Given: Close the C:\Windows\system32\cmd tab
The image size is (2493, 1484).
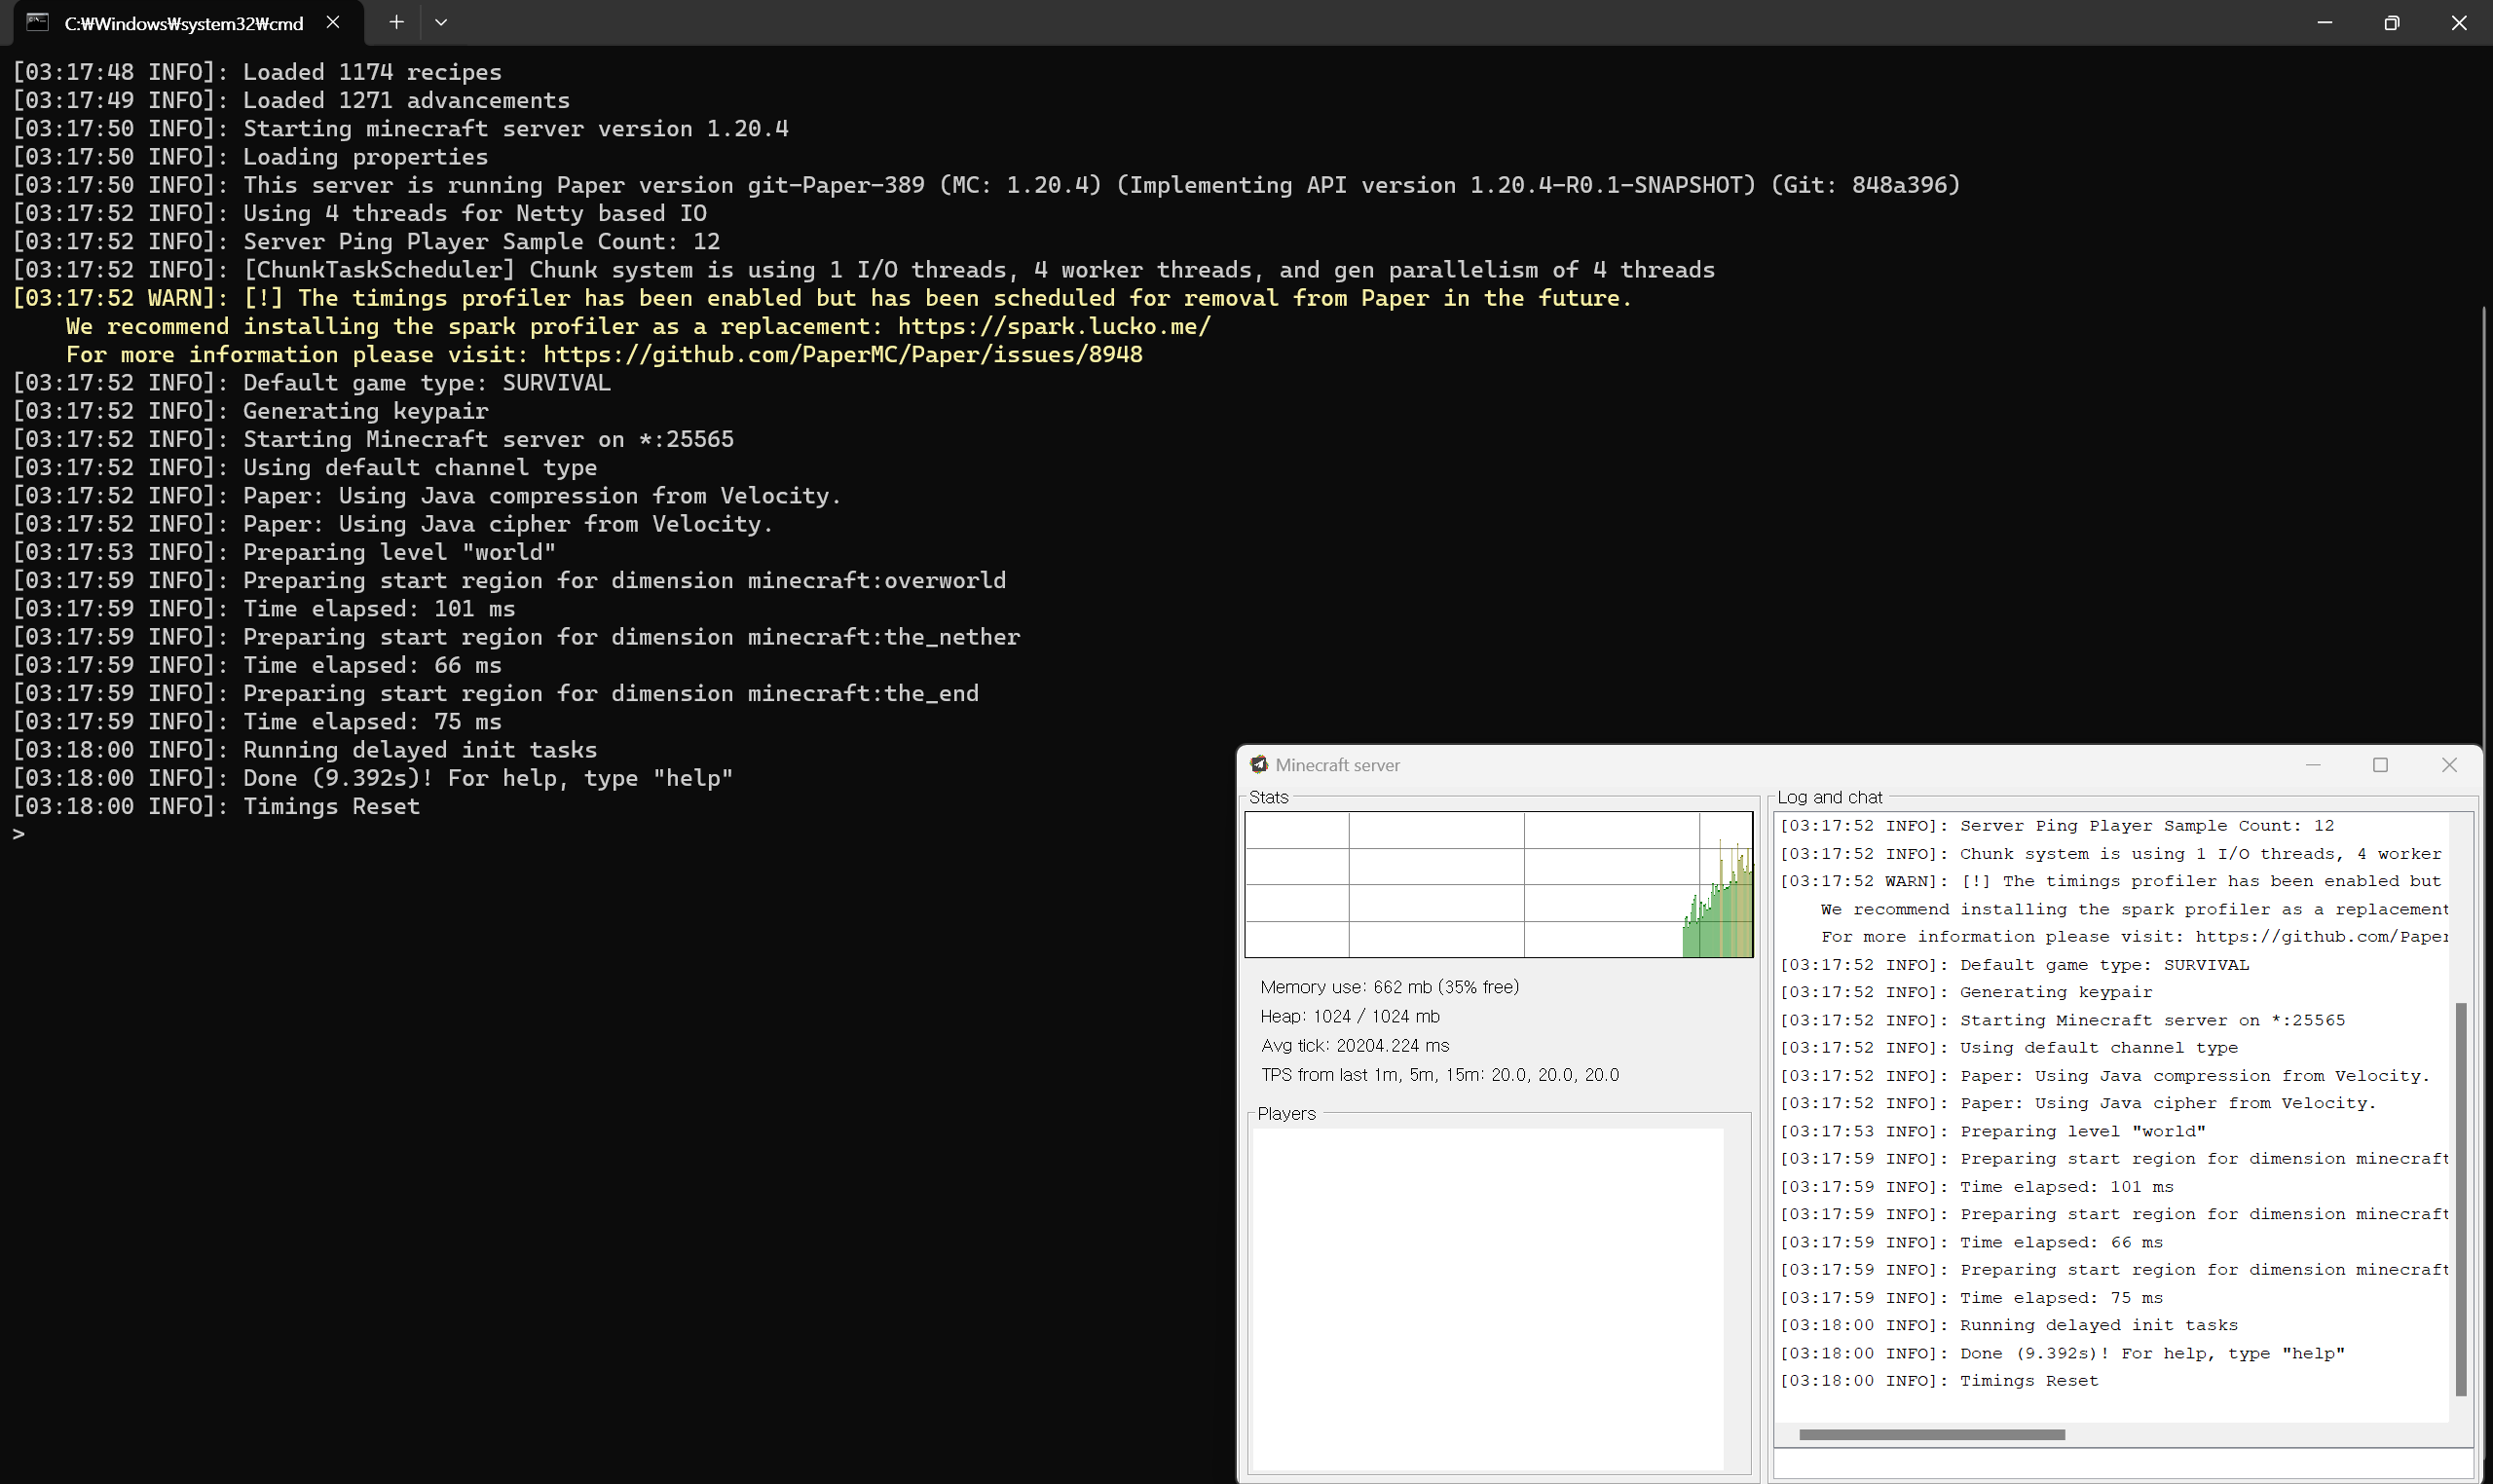Looking at the screenshot, I should coord(333,22).
